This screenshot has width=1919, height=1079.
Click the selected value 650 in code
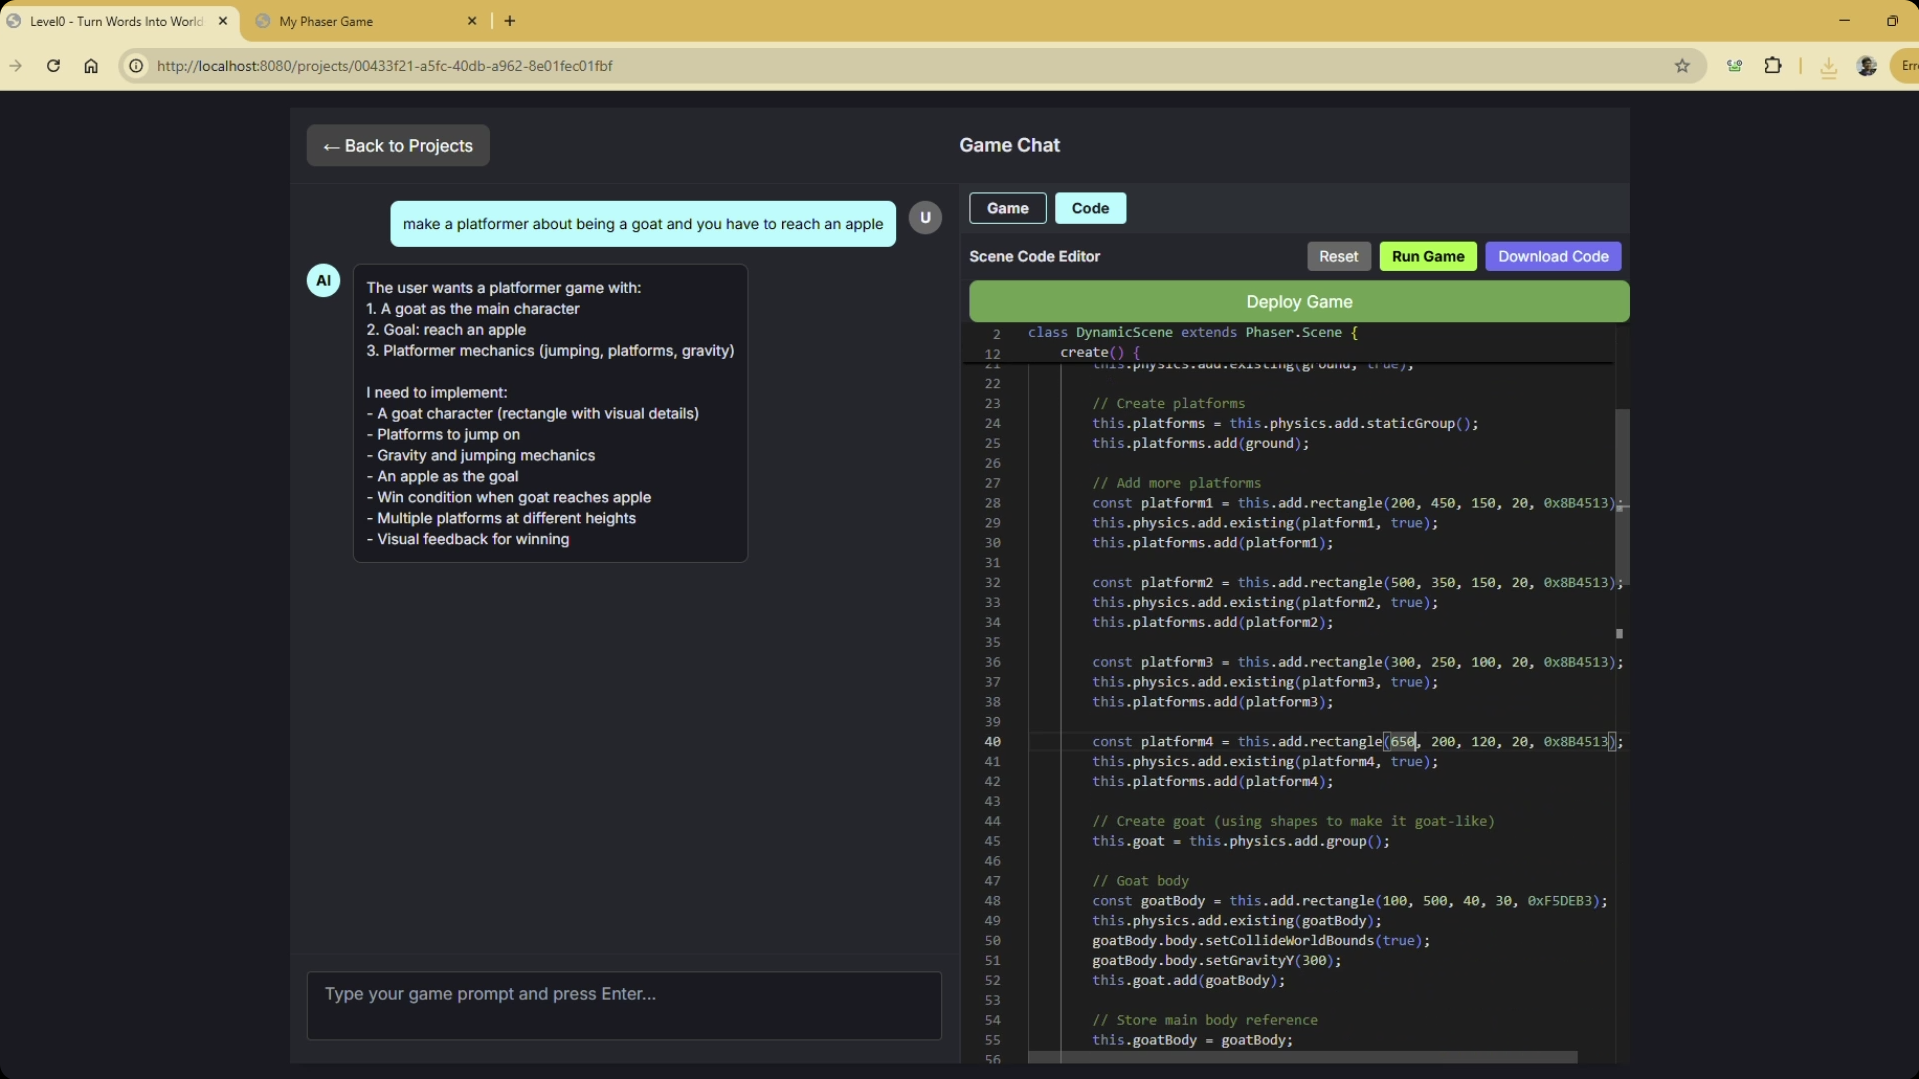point(1402,742)
